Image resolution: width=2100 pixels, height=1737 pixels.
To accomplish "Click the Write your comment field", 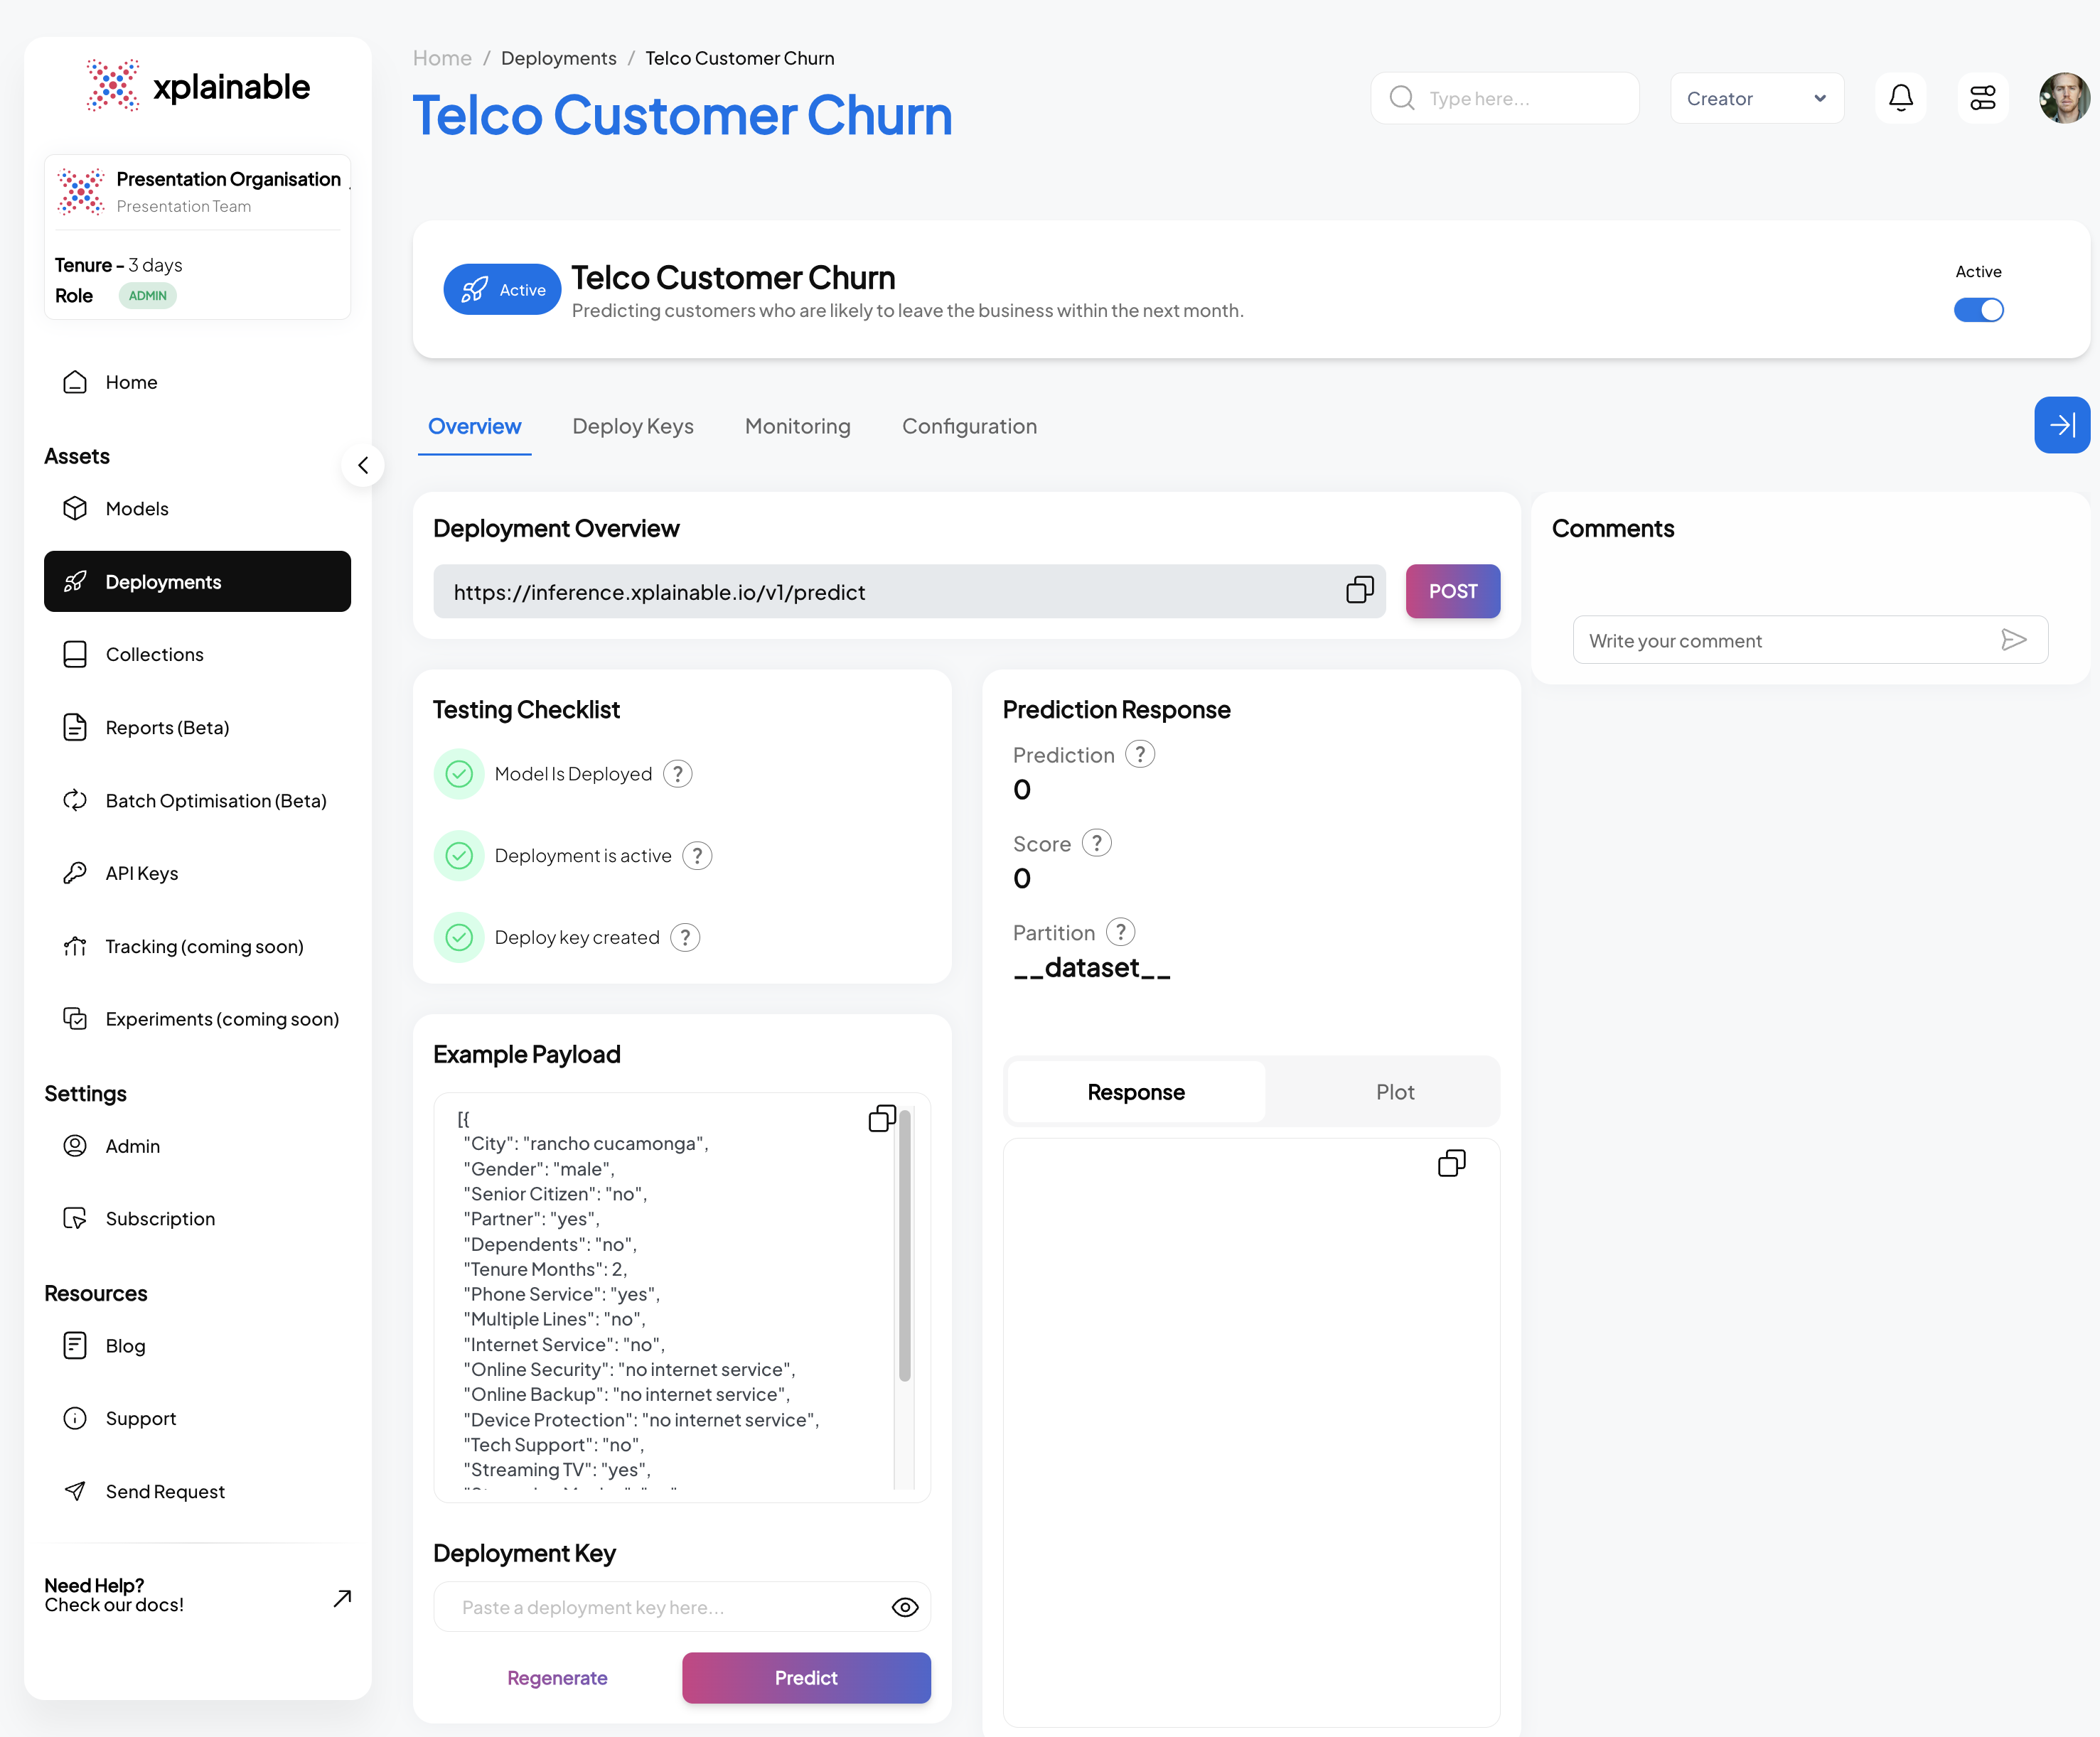I will tap(1810, 640).
